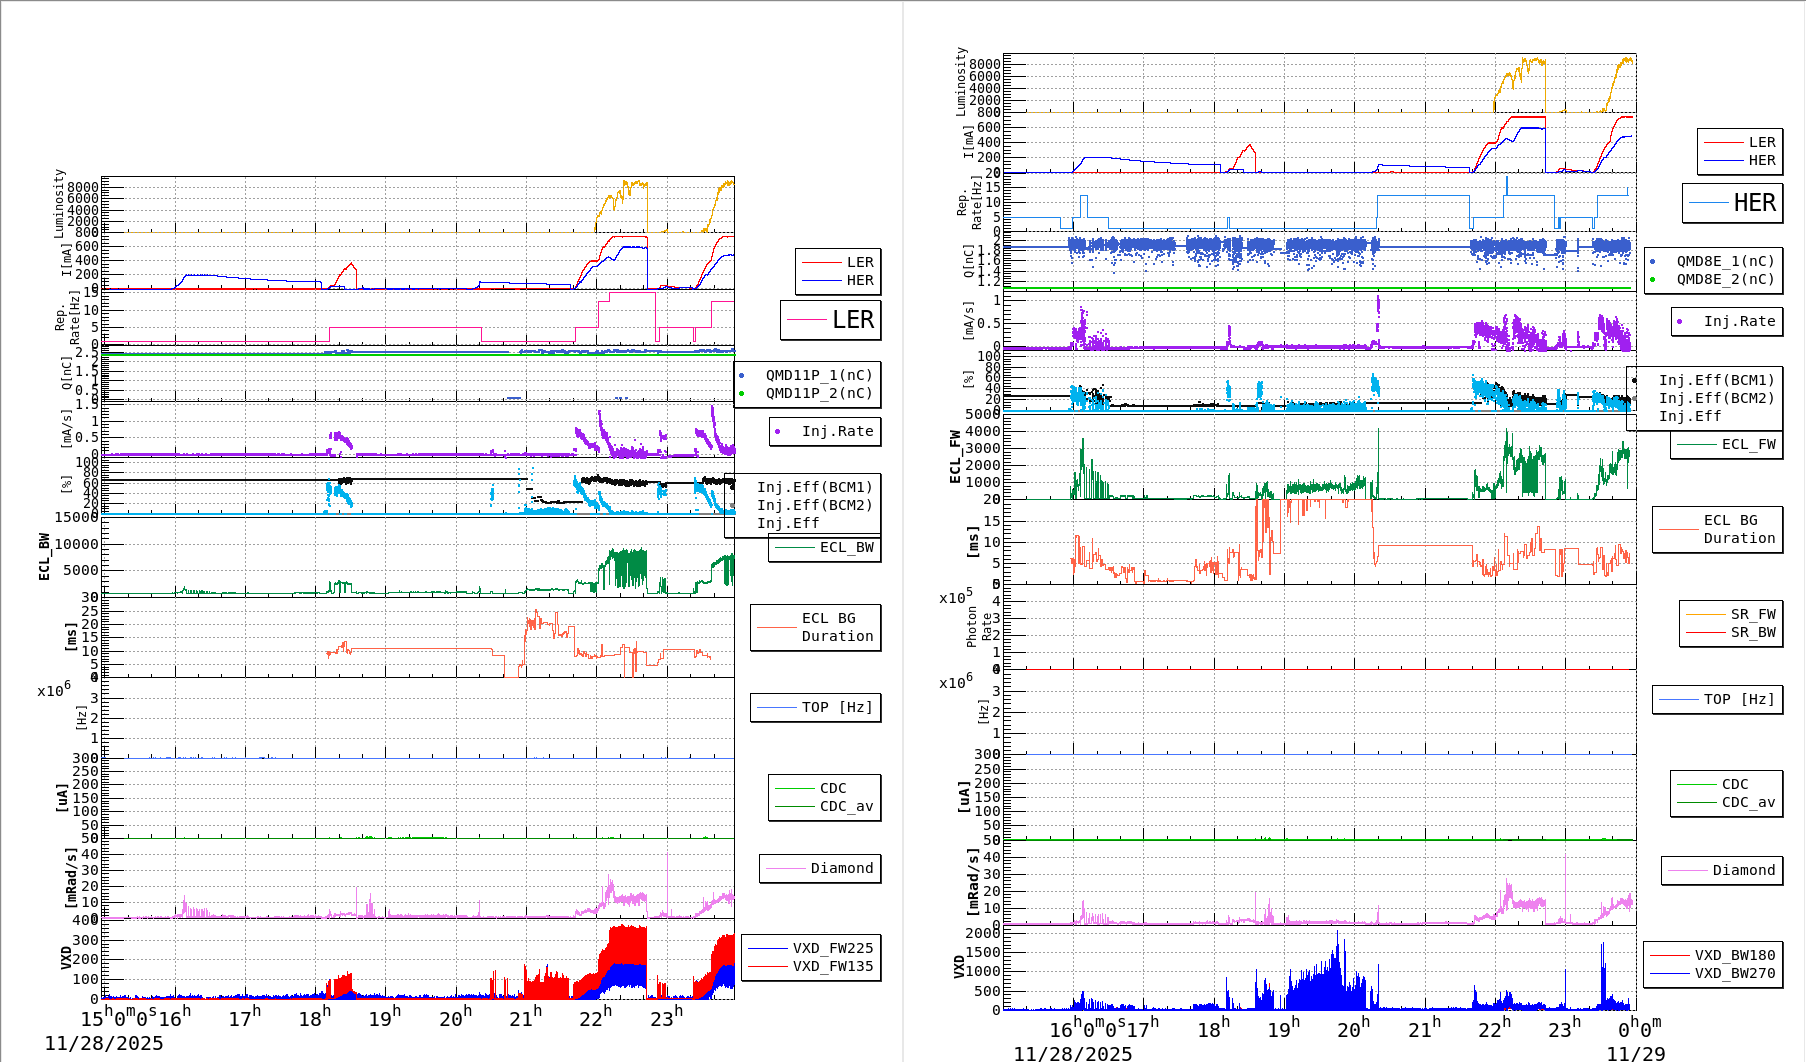Click the VXD_FW225 blue line swatch
The width and height of the screenshot is (1806, 1062).
768,948
